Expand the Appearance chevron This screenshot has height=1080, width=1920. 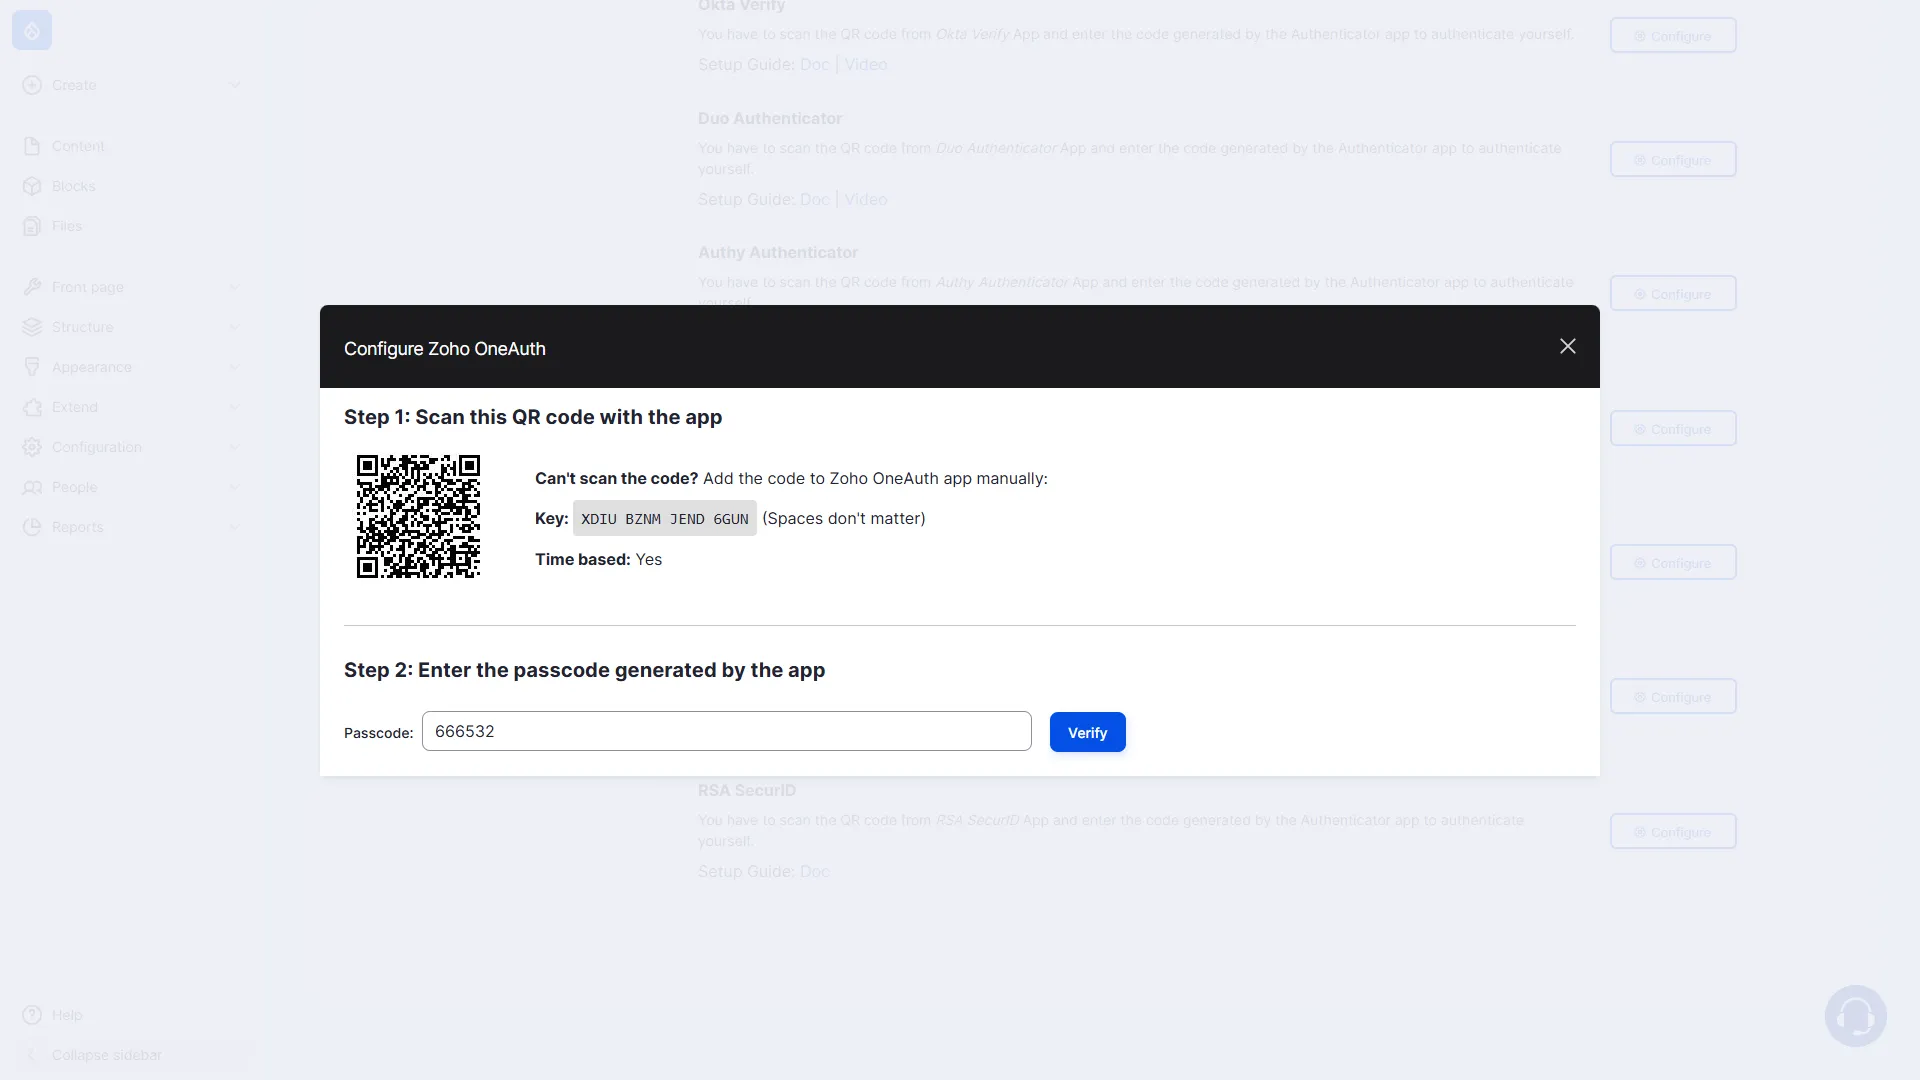point(234,367)
